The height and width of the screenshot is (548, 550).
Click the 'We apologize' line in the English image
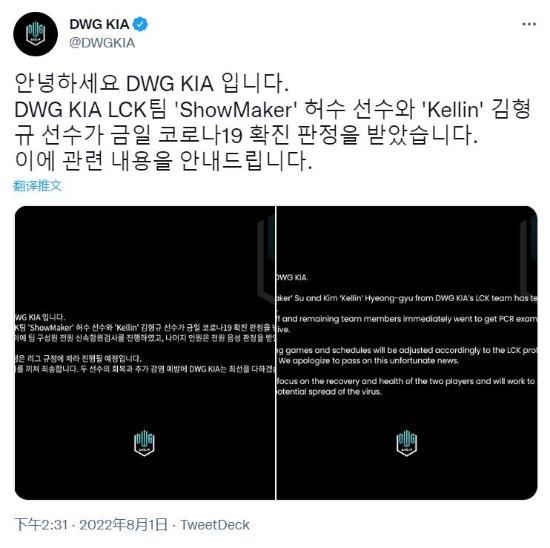(369, 361)
